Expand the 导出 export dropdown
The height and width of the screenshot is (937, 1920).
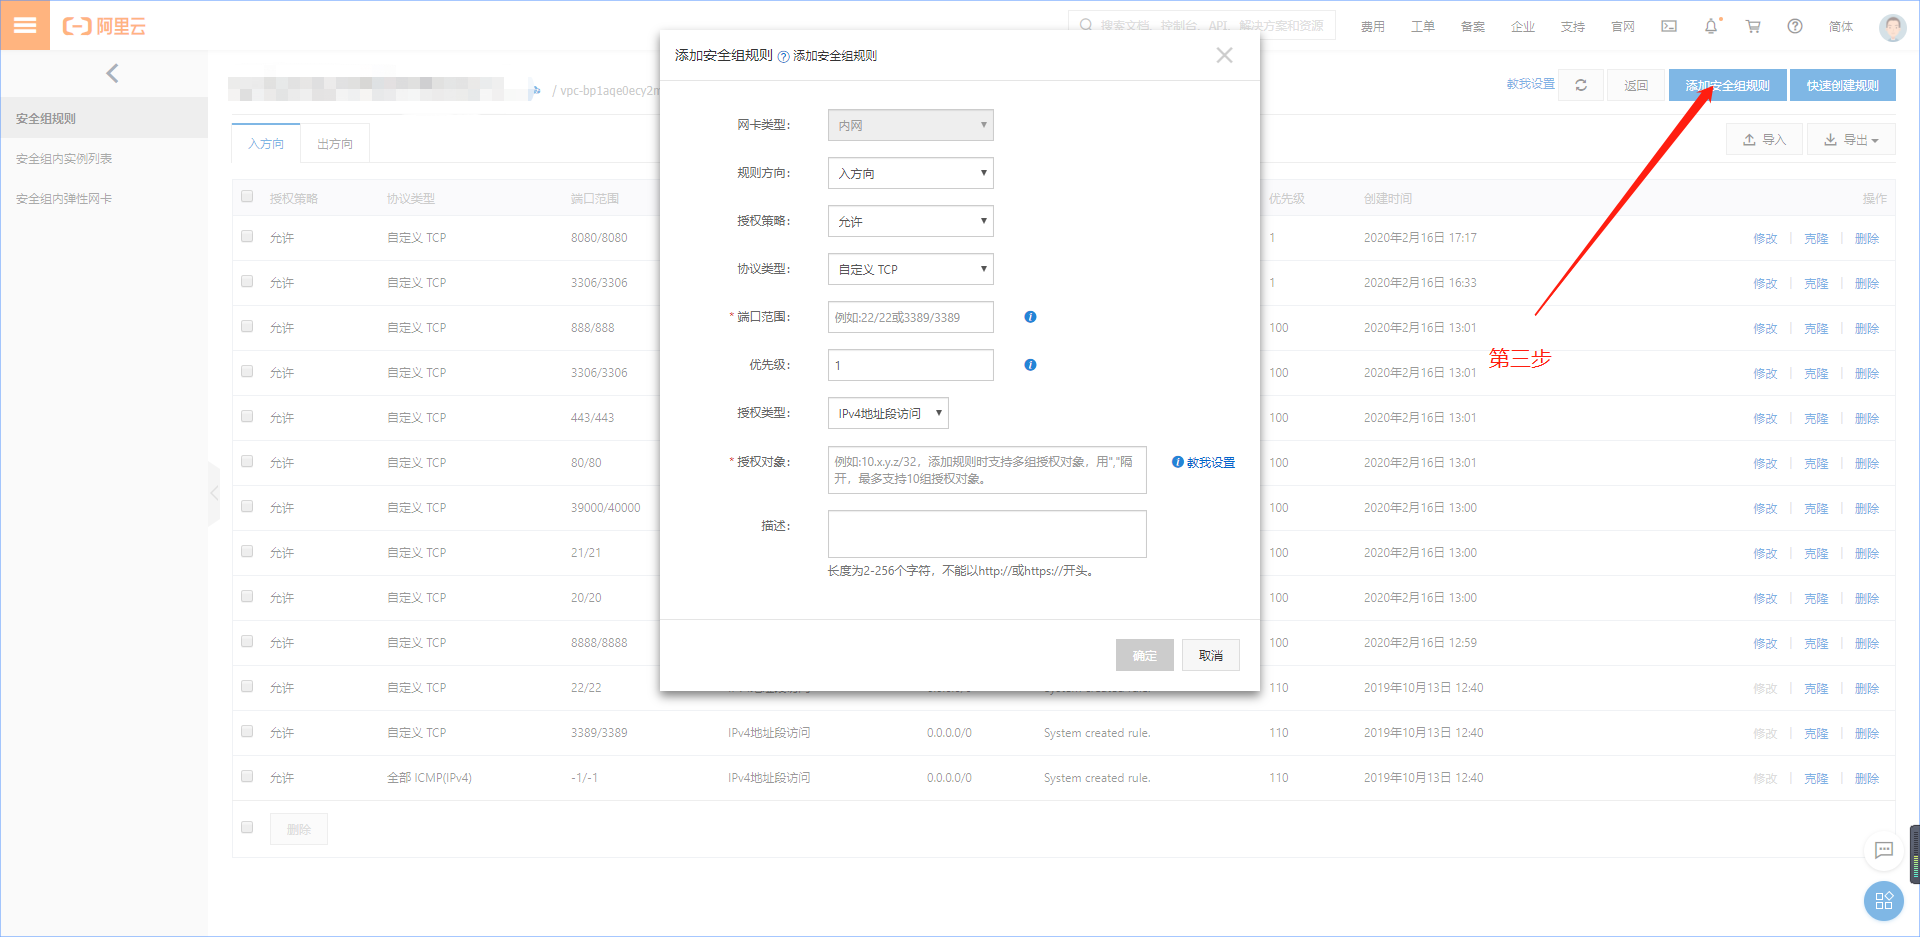click(1851, 139)
